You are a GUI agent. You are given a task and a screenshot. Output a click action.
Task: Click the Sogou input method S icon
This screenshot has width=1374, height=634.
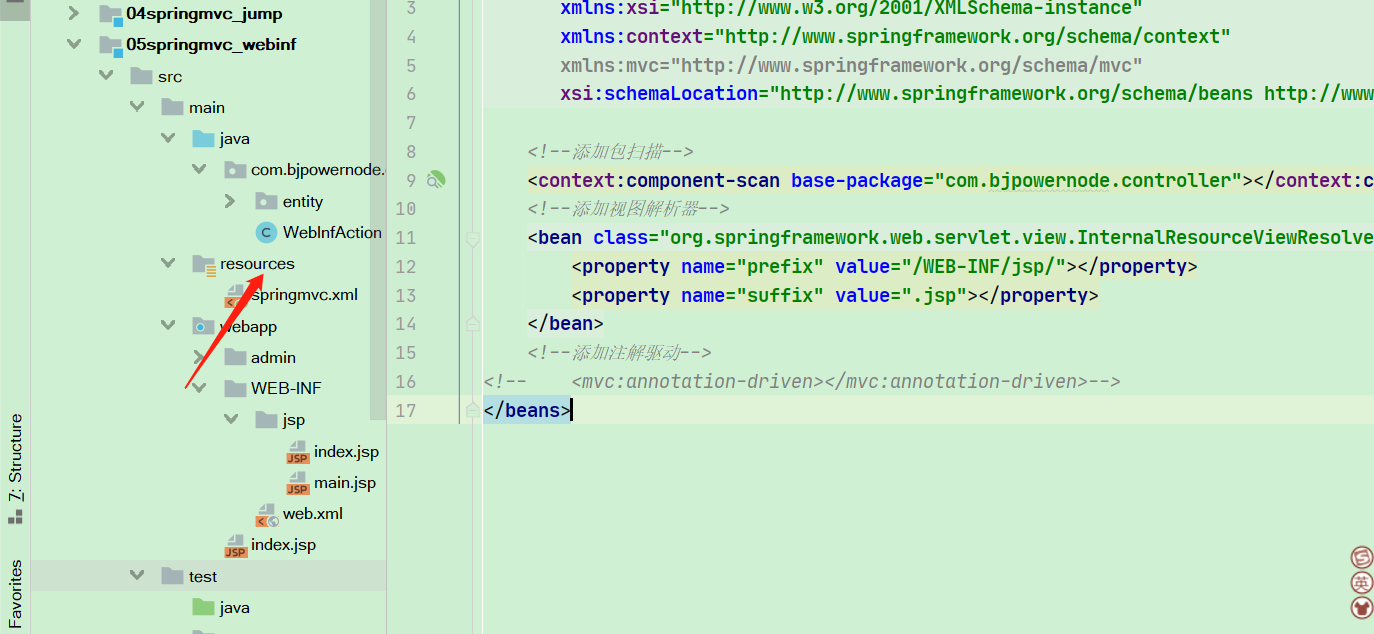tap(1361, 557)
